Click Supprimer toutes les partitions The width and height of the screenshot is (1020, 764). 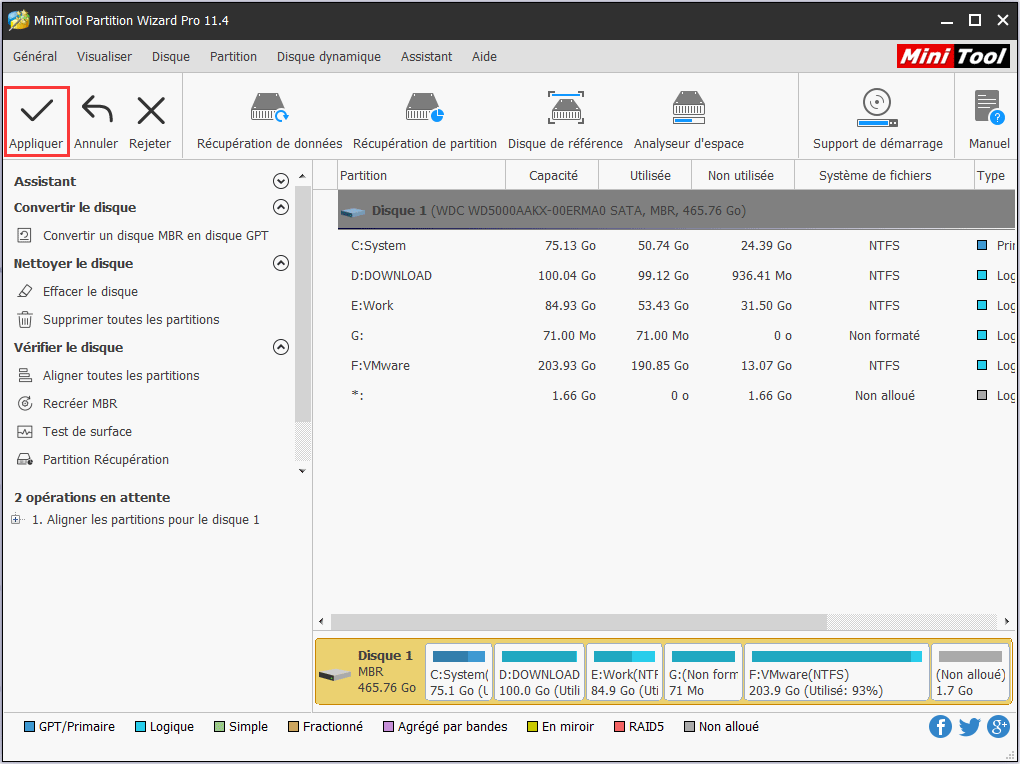coord(131,320)
